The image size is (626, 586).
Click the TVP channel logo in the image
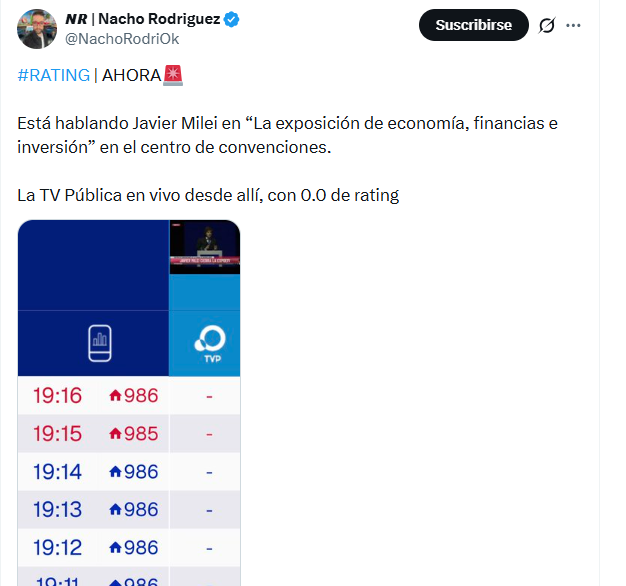pos(210,342)
